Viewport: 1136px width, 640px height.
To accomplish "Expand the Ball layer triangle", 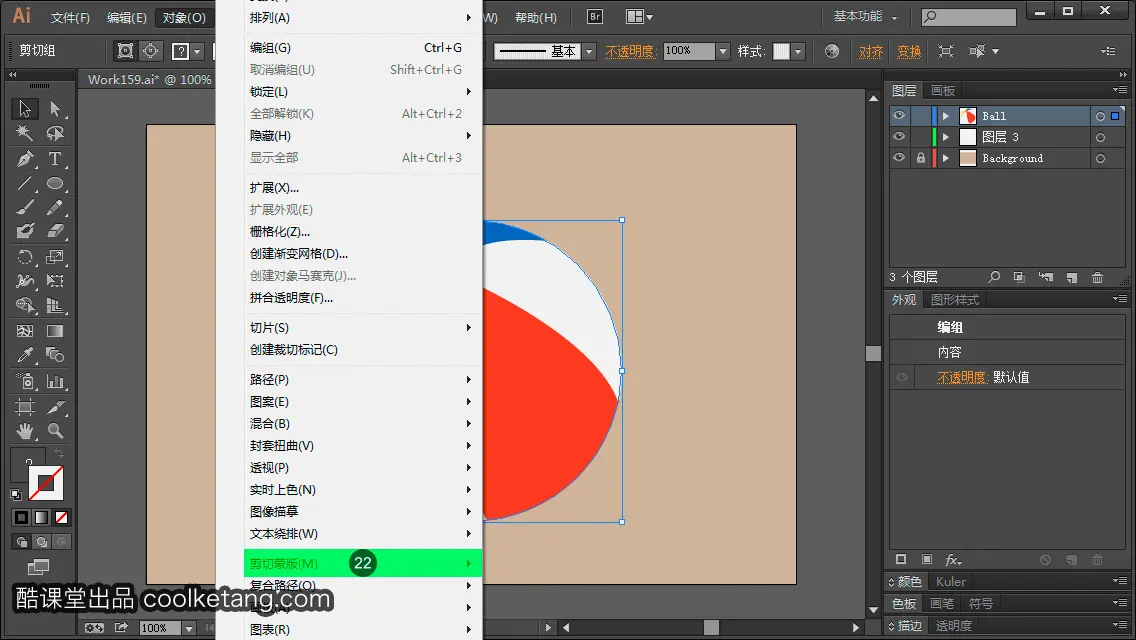I will pyautogui.click(x=945, y=116).
